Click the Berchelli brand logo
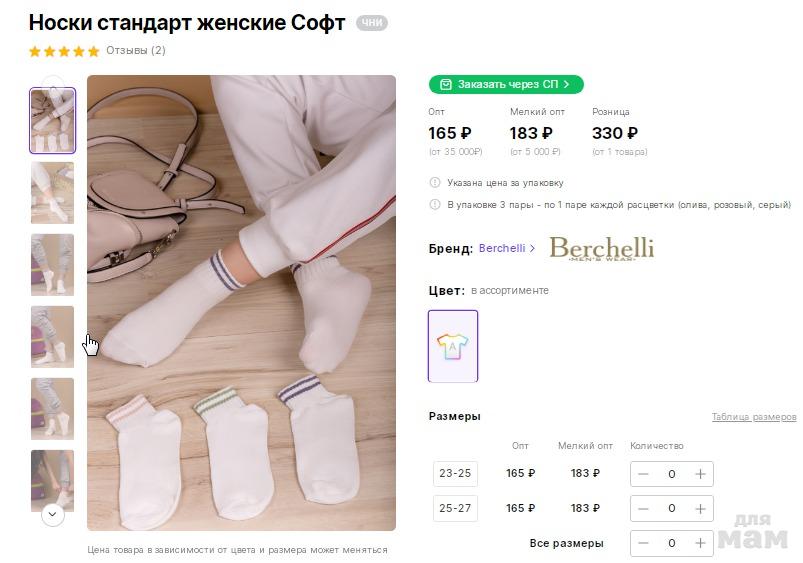Viewport: 803px width, 563px height. click(x=601, y=248)
